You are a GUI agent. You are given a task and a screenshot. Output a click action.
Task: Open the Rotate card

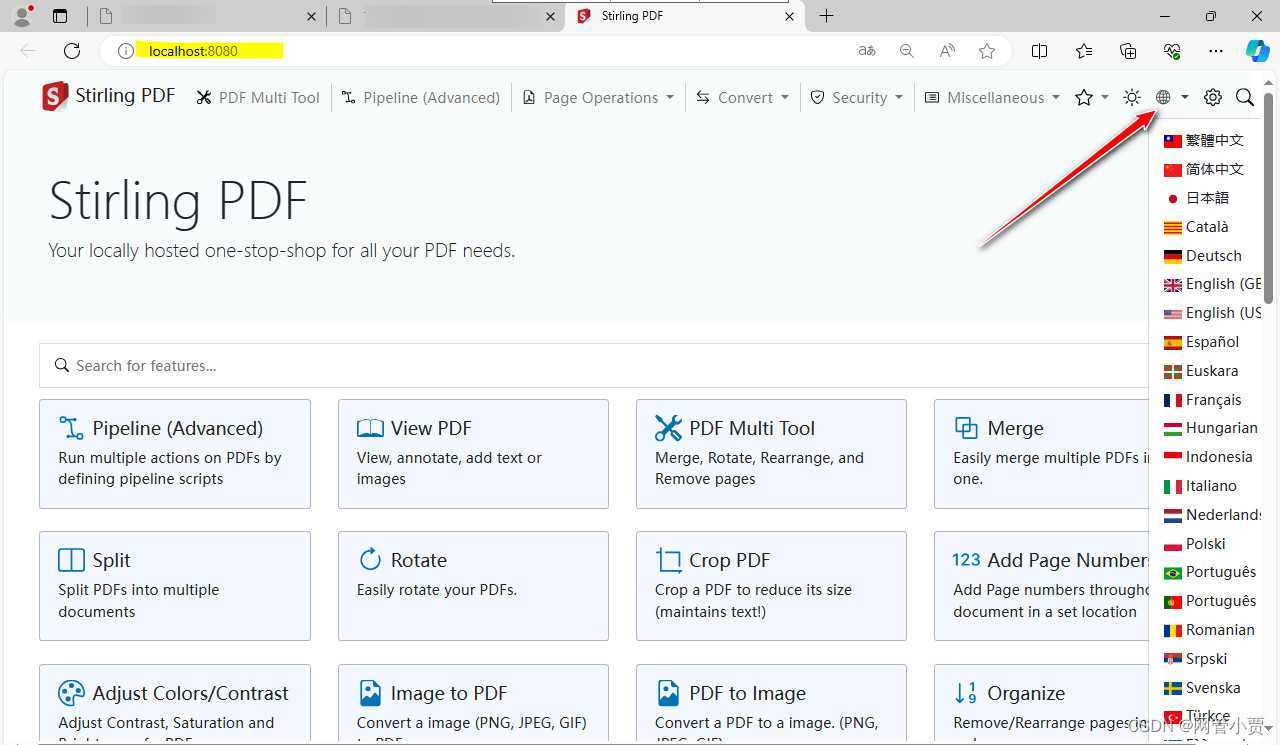point(473,586)
